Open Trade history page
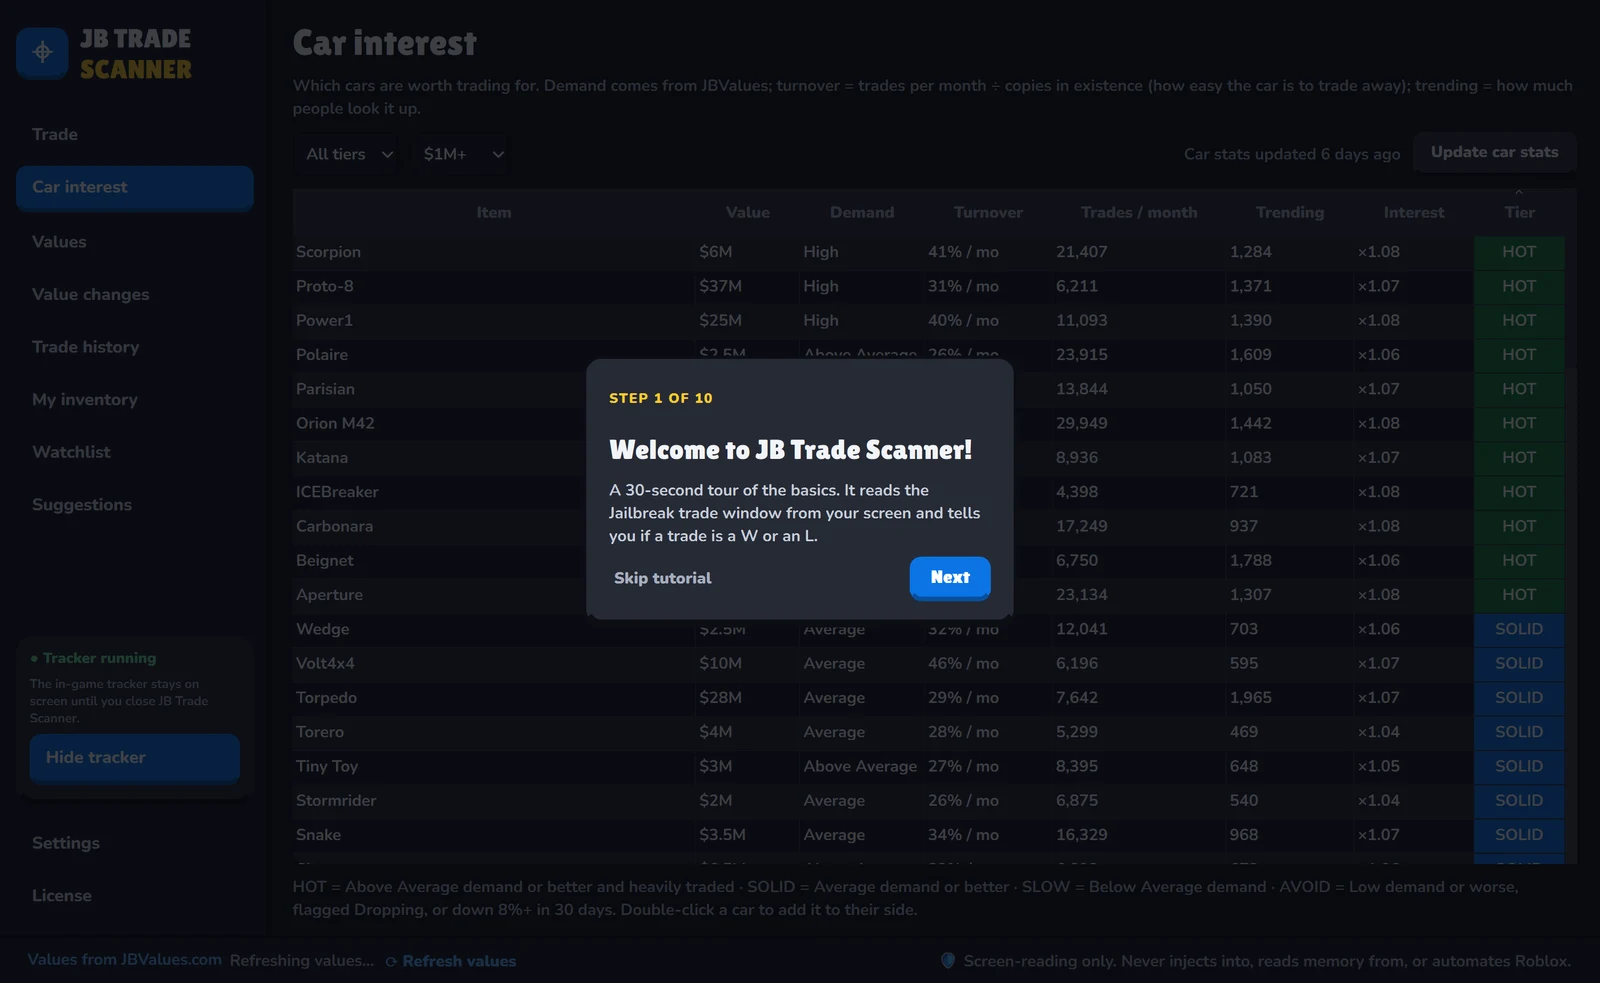1600x983 pixels. [135, 347]
